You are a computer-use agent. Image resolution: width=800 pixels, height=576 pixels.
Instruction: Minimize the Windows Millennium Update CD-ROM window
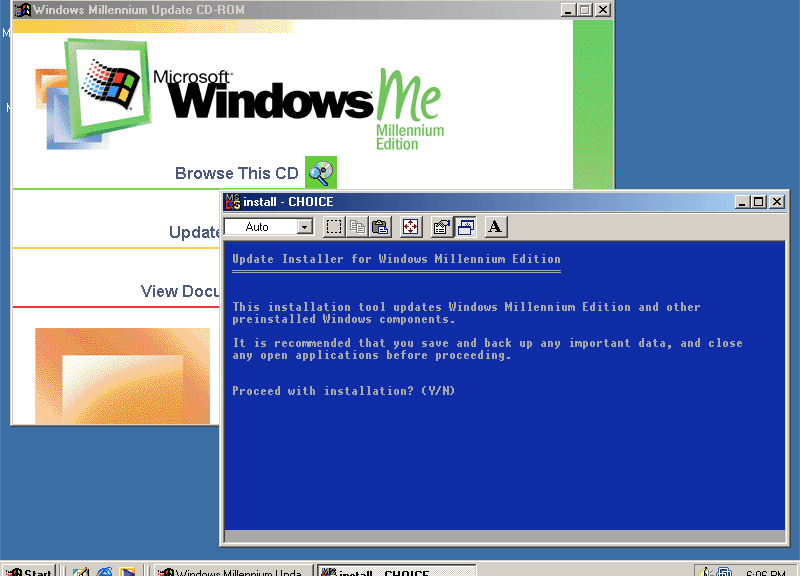coord(568,10)
